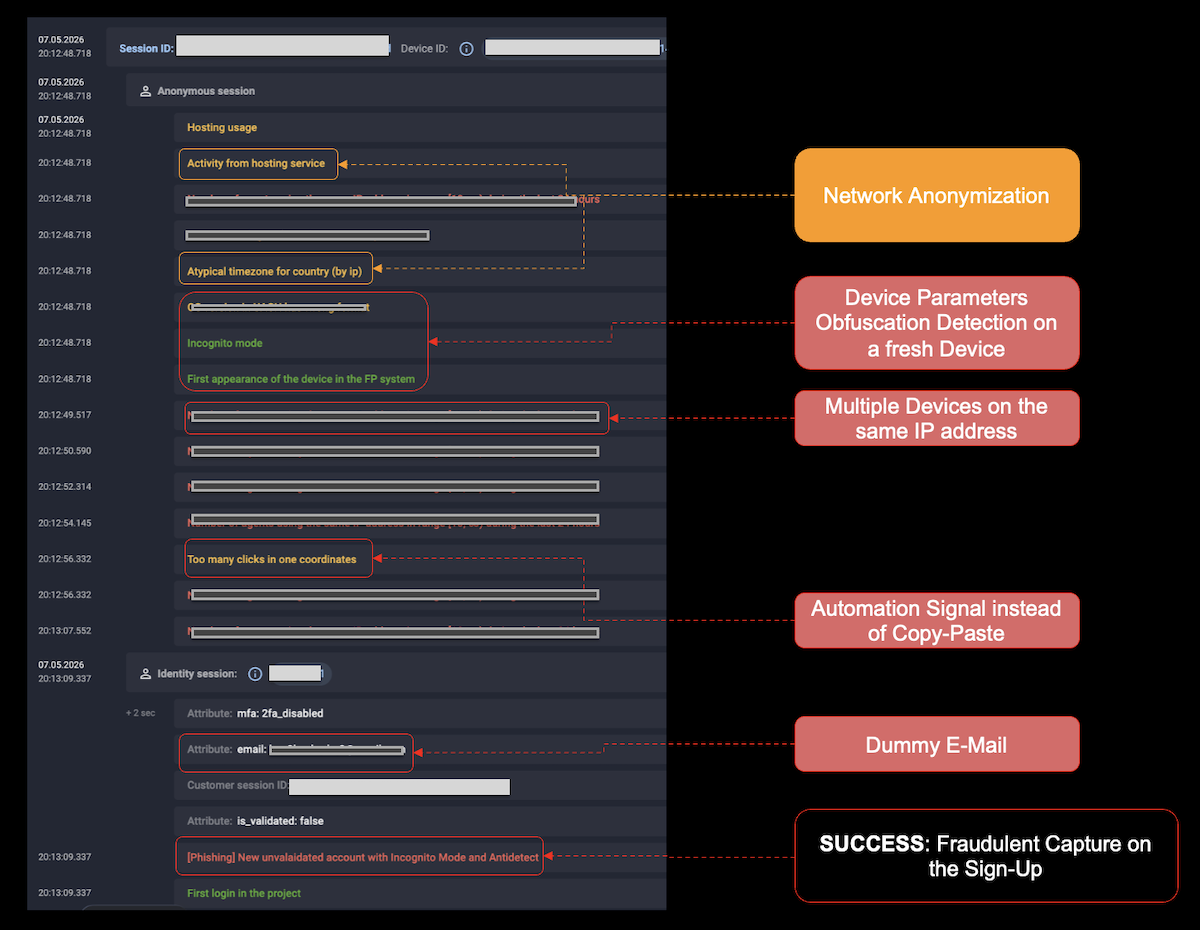Click the redacted Session ID value field
The width and height of the screenshot is (1200, 930).
(283, 46)
